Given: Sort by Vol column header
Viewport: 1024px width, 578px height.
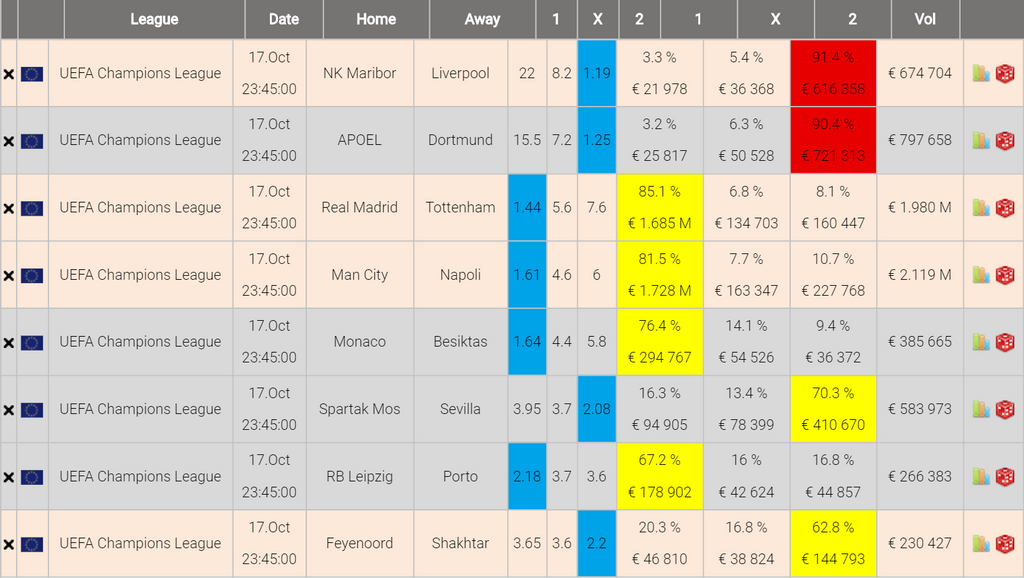Looking at the screenshot, I should click(x=925, y=19).
